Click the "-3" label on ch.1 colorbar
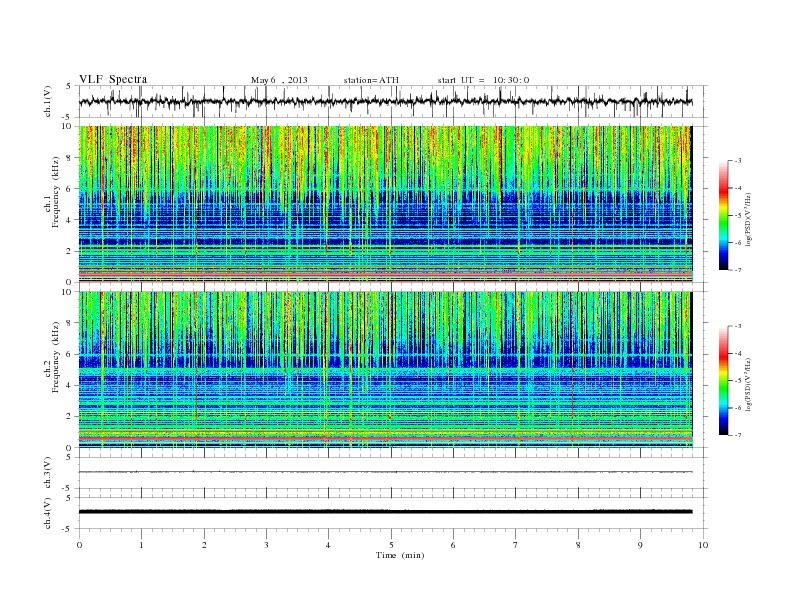This screenshot has width=792, height=612. coord(738,161)
